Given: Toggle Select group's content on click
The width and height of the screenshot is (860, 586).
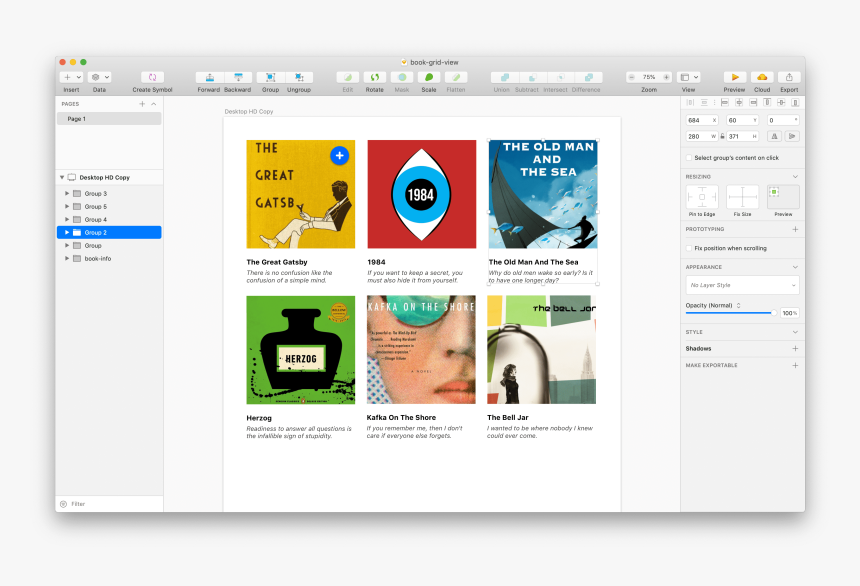Looking at the screenshot, I should click(x=689, y=157).
